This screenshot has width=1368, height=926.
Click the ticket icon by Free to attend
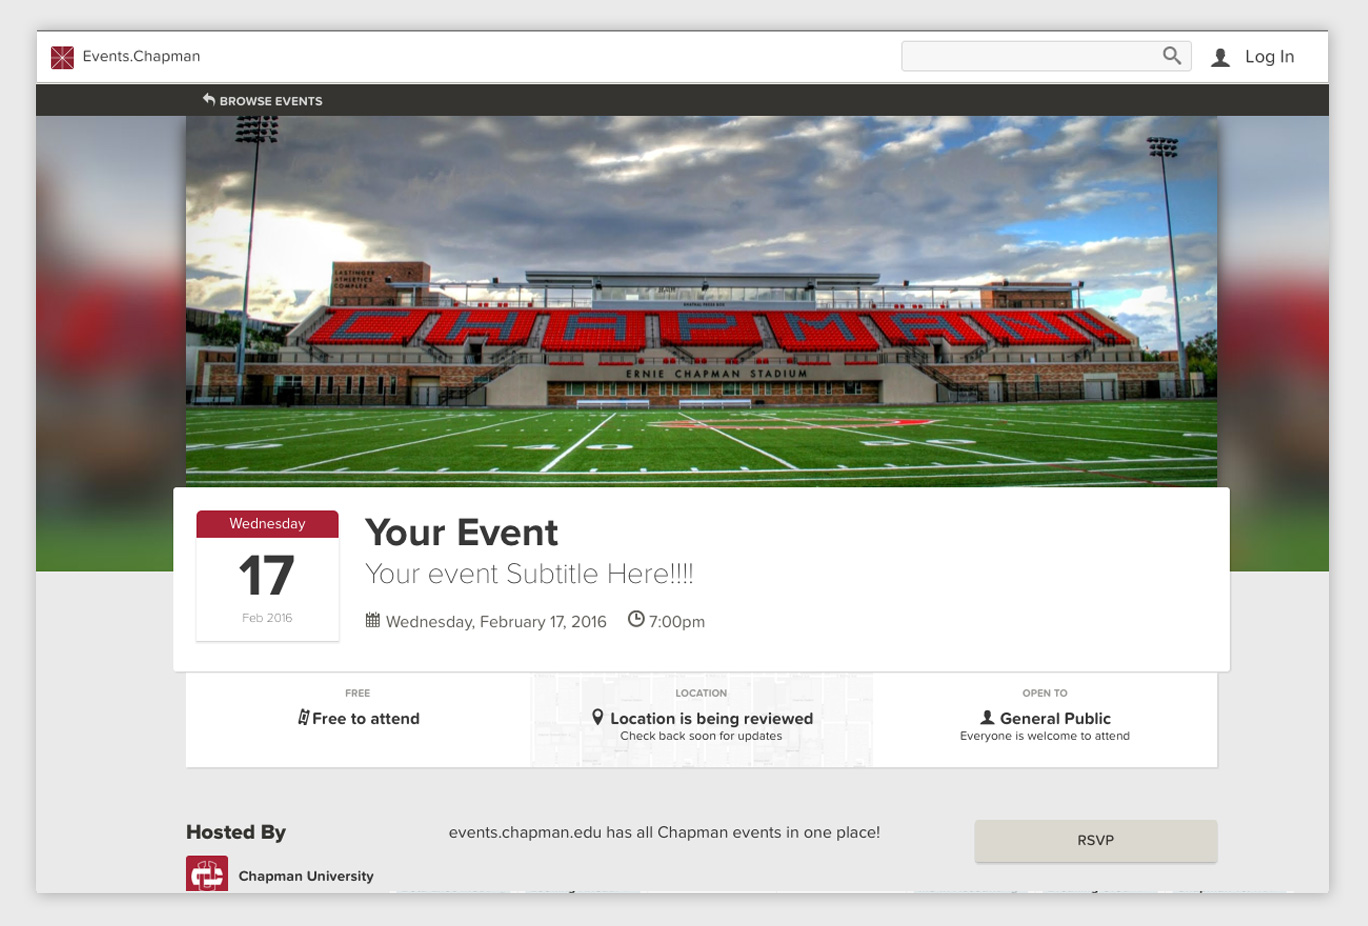[x=303, y=717]
